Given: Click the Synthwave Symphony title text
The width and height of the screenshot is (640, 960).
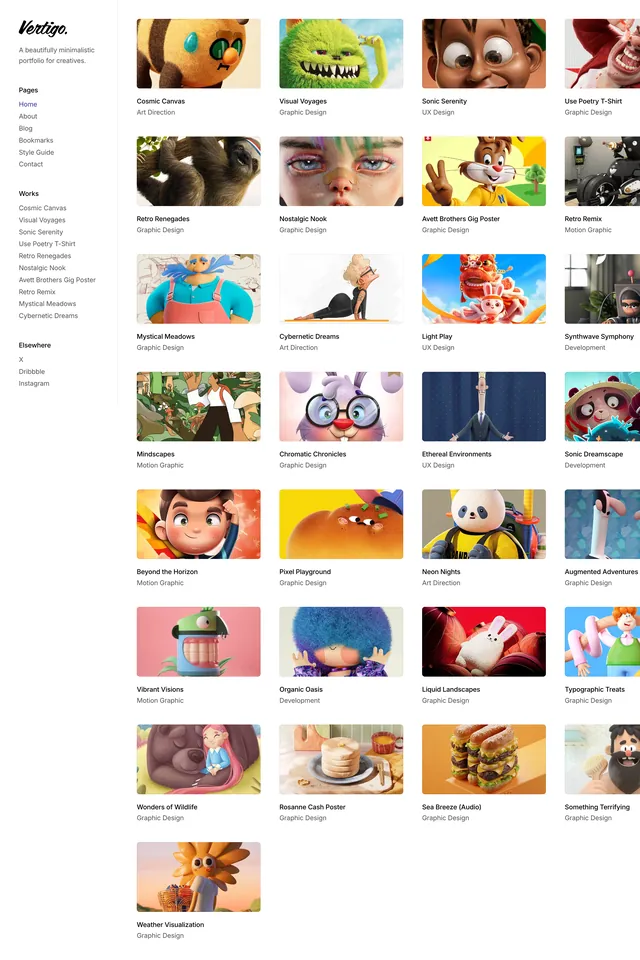Looking at the screenshot, I should point(599,337).
